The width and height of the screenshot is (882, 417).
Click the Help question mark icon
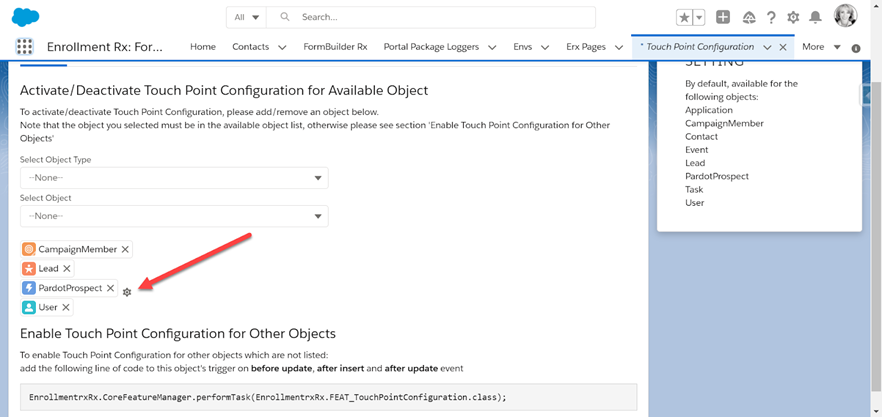pyautogui.click(x=771, y=18)
